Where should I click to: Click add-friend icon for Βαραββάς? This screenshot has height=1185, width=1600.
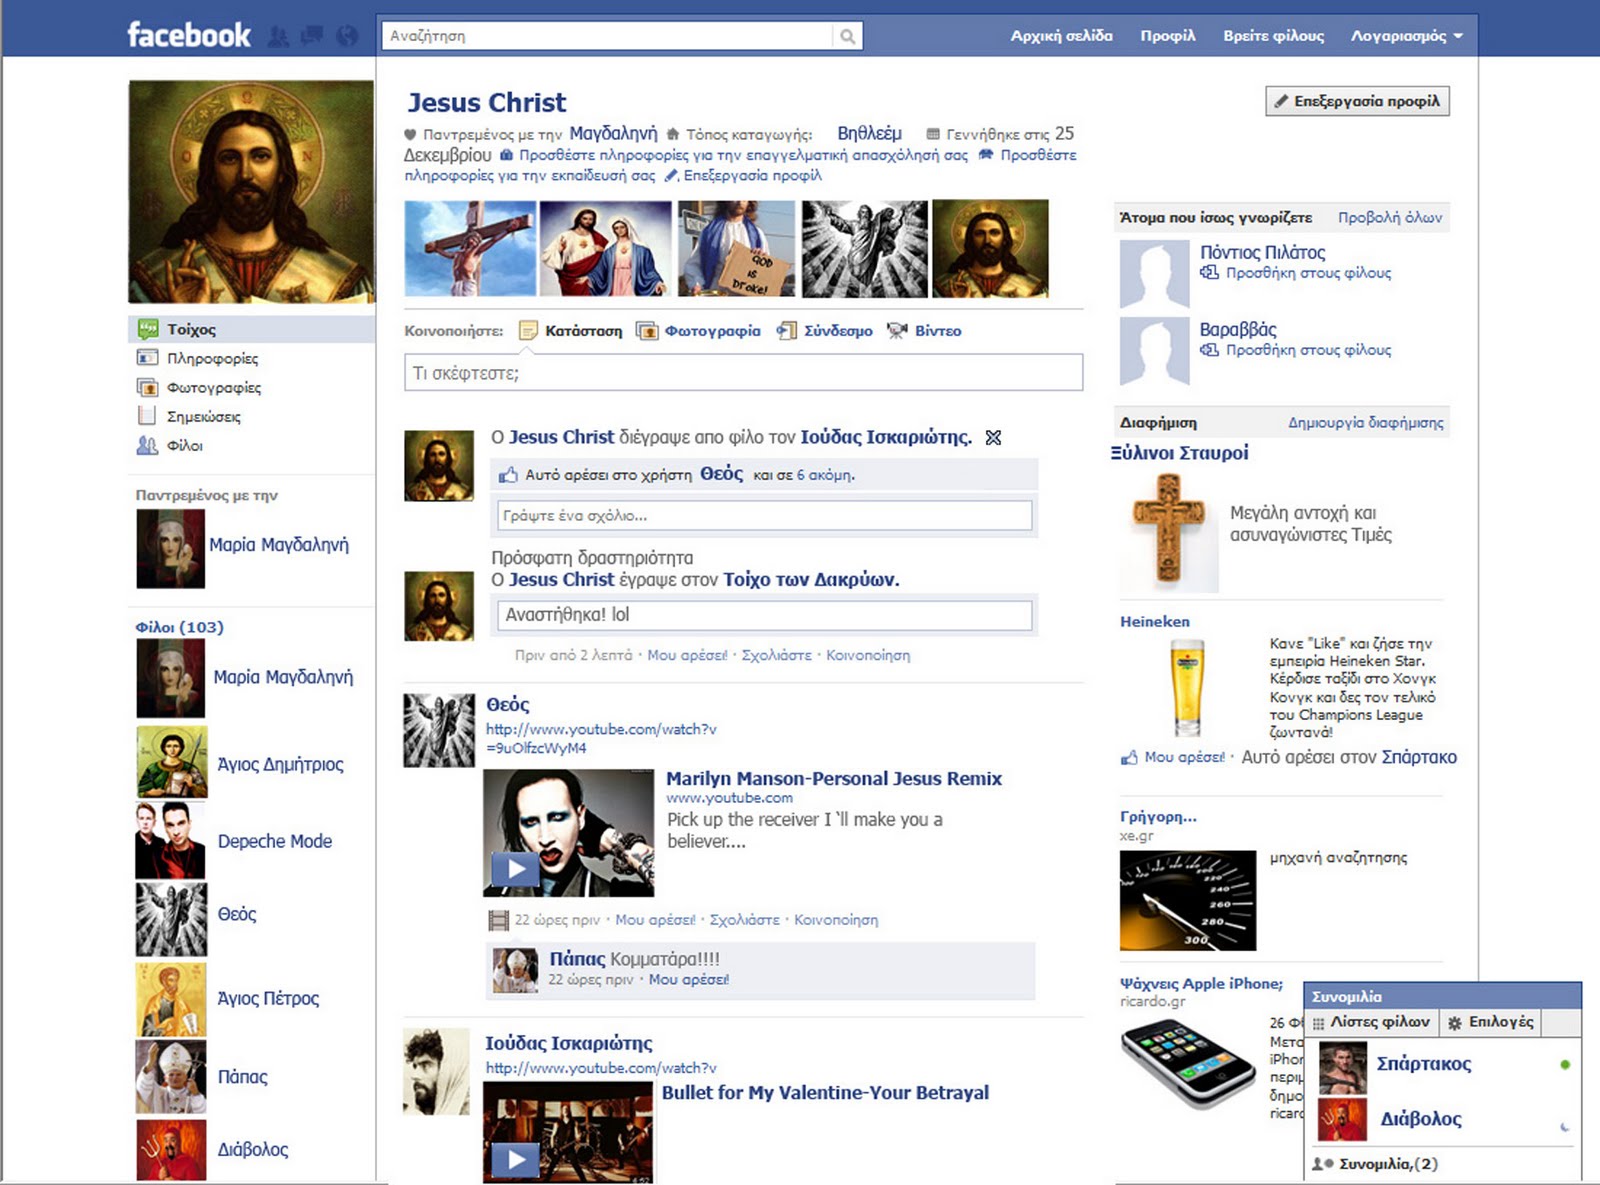coord(1209,350)
